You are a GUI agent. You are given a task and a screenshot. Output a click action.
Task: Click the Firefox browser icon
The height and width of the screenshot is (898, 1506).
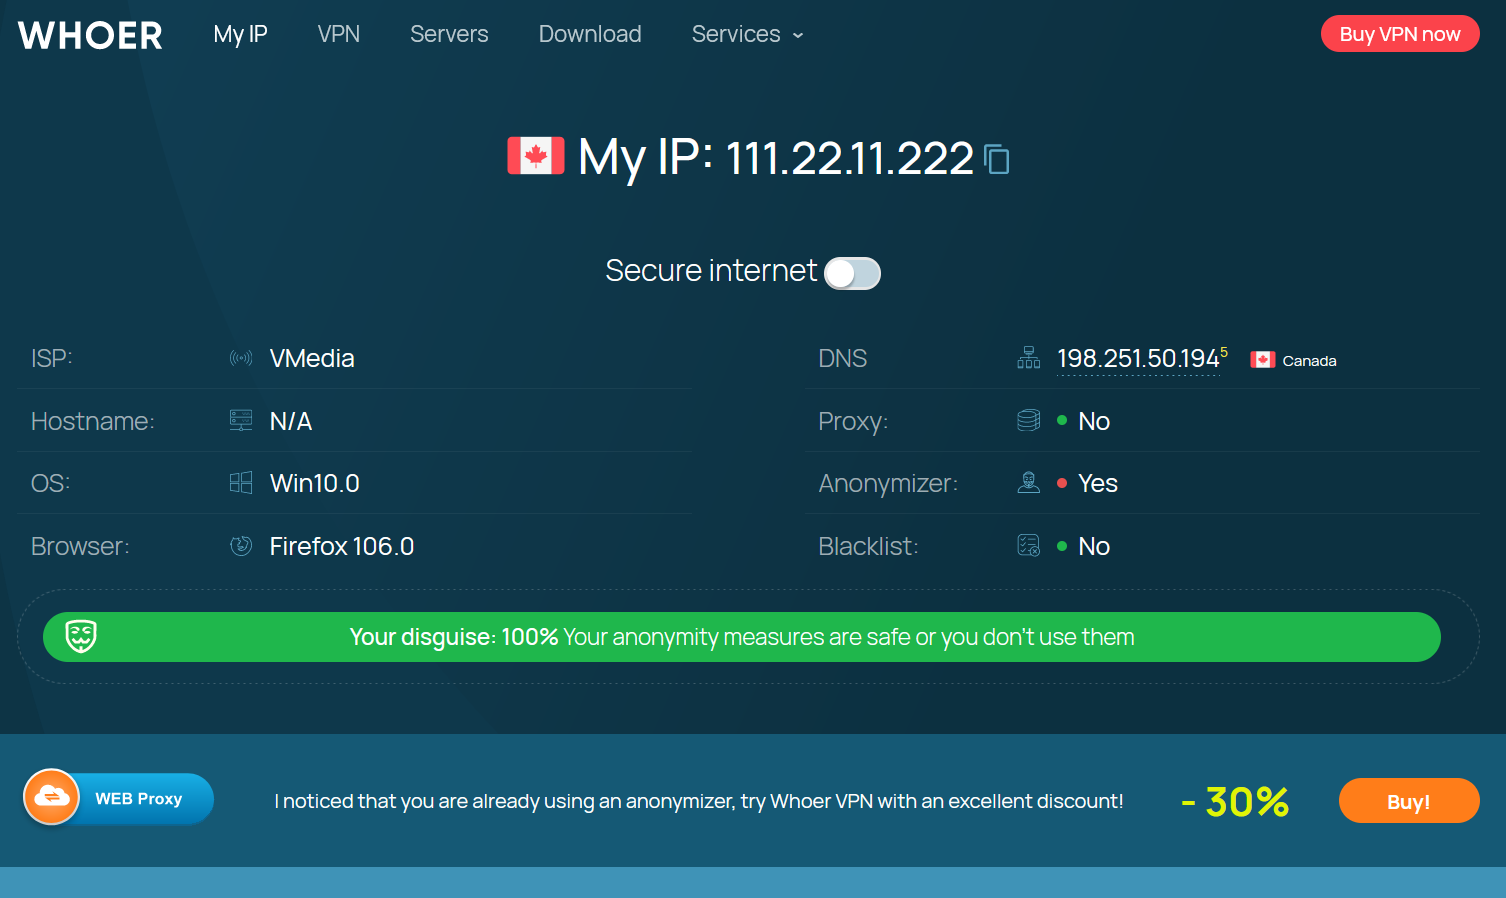(x=241, y=546)
